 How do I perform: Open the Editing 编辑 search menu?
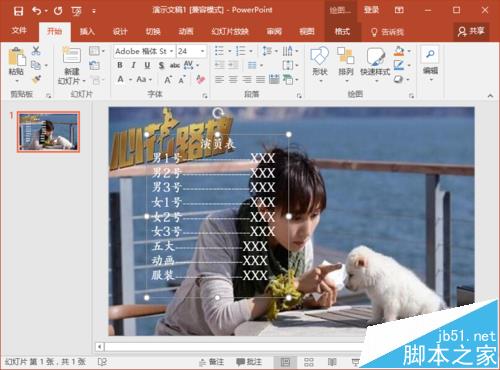430,63
